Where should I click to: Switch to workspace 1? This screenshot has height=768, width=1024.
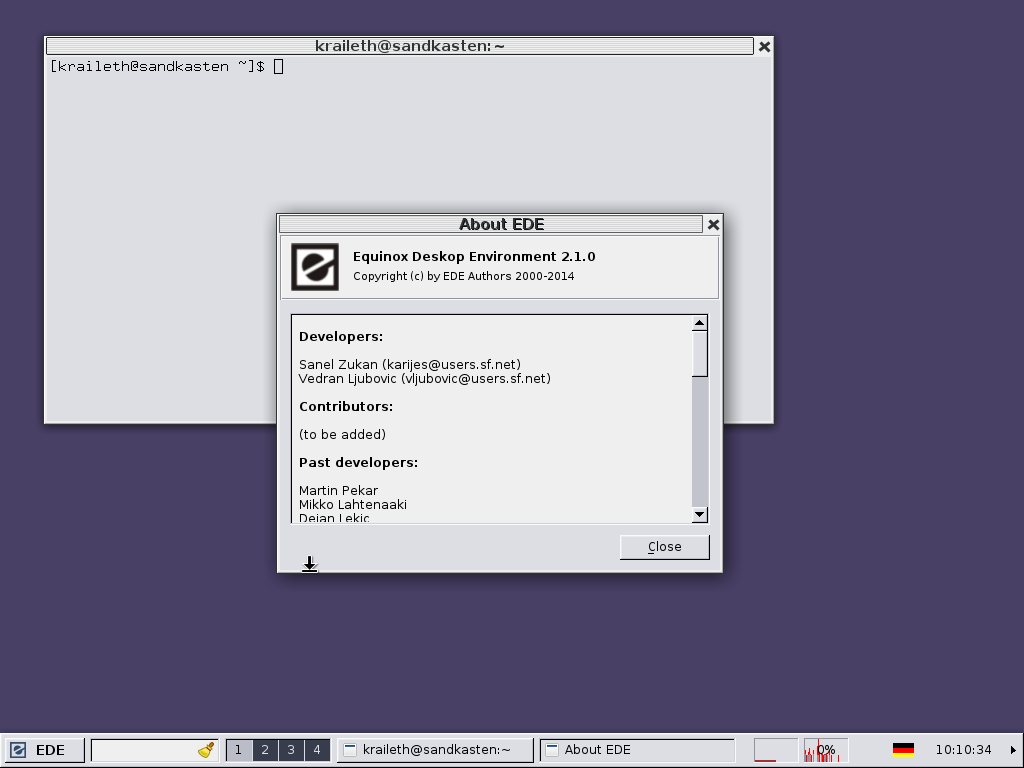239,750
